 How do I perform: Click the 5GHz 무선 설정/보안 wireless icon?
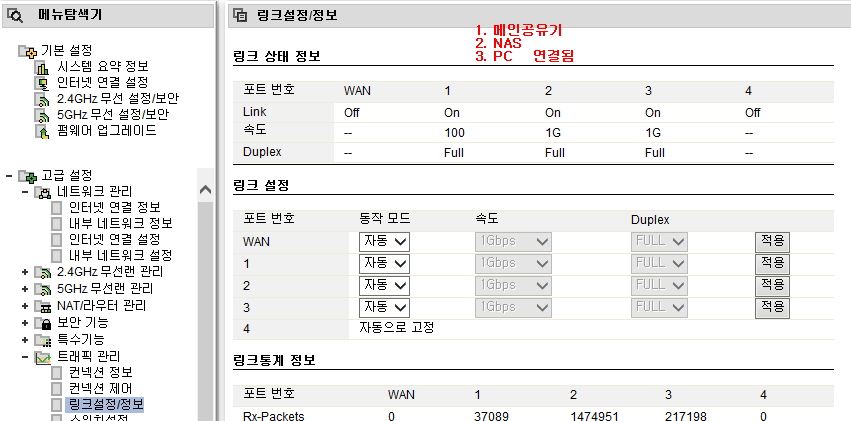pos(42,115)
